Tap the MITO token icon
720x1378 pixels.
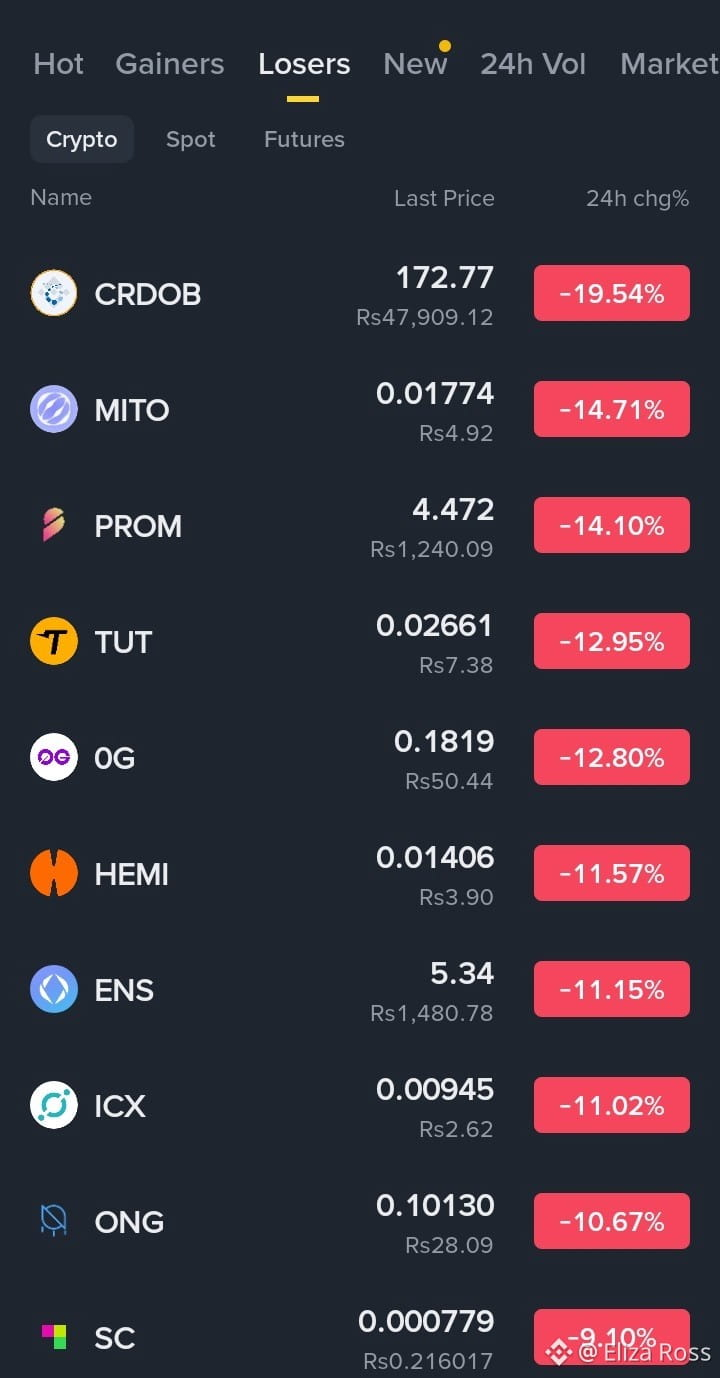click(54, 409)
